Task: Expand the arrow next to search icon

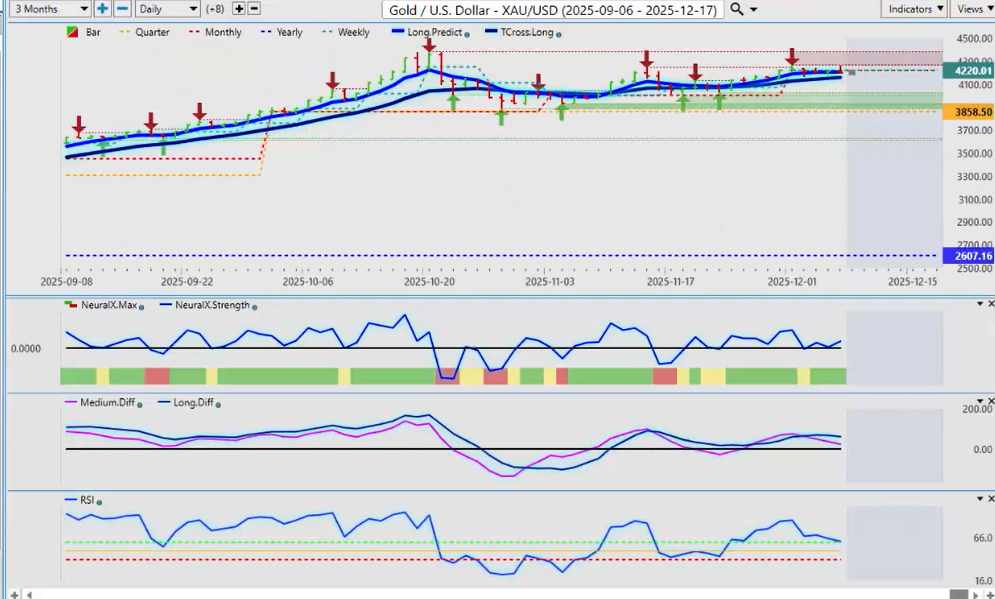Action: (752, 9)
